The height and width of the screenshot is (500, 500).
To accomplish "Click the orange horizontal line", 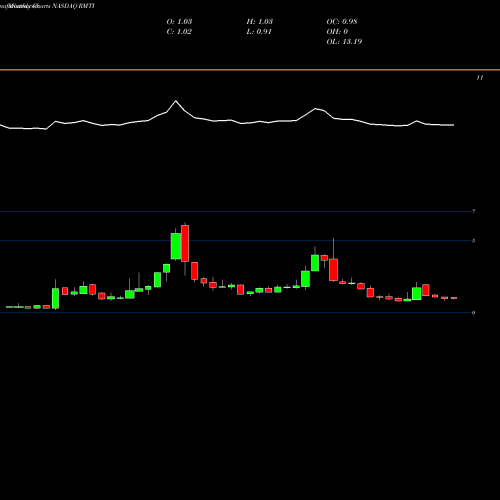I will click(x=250, y=70).
